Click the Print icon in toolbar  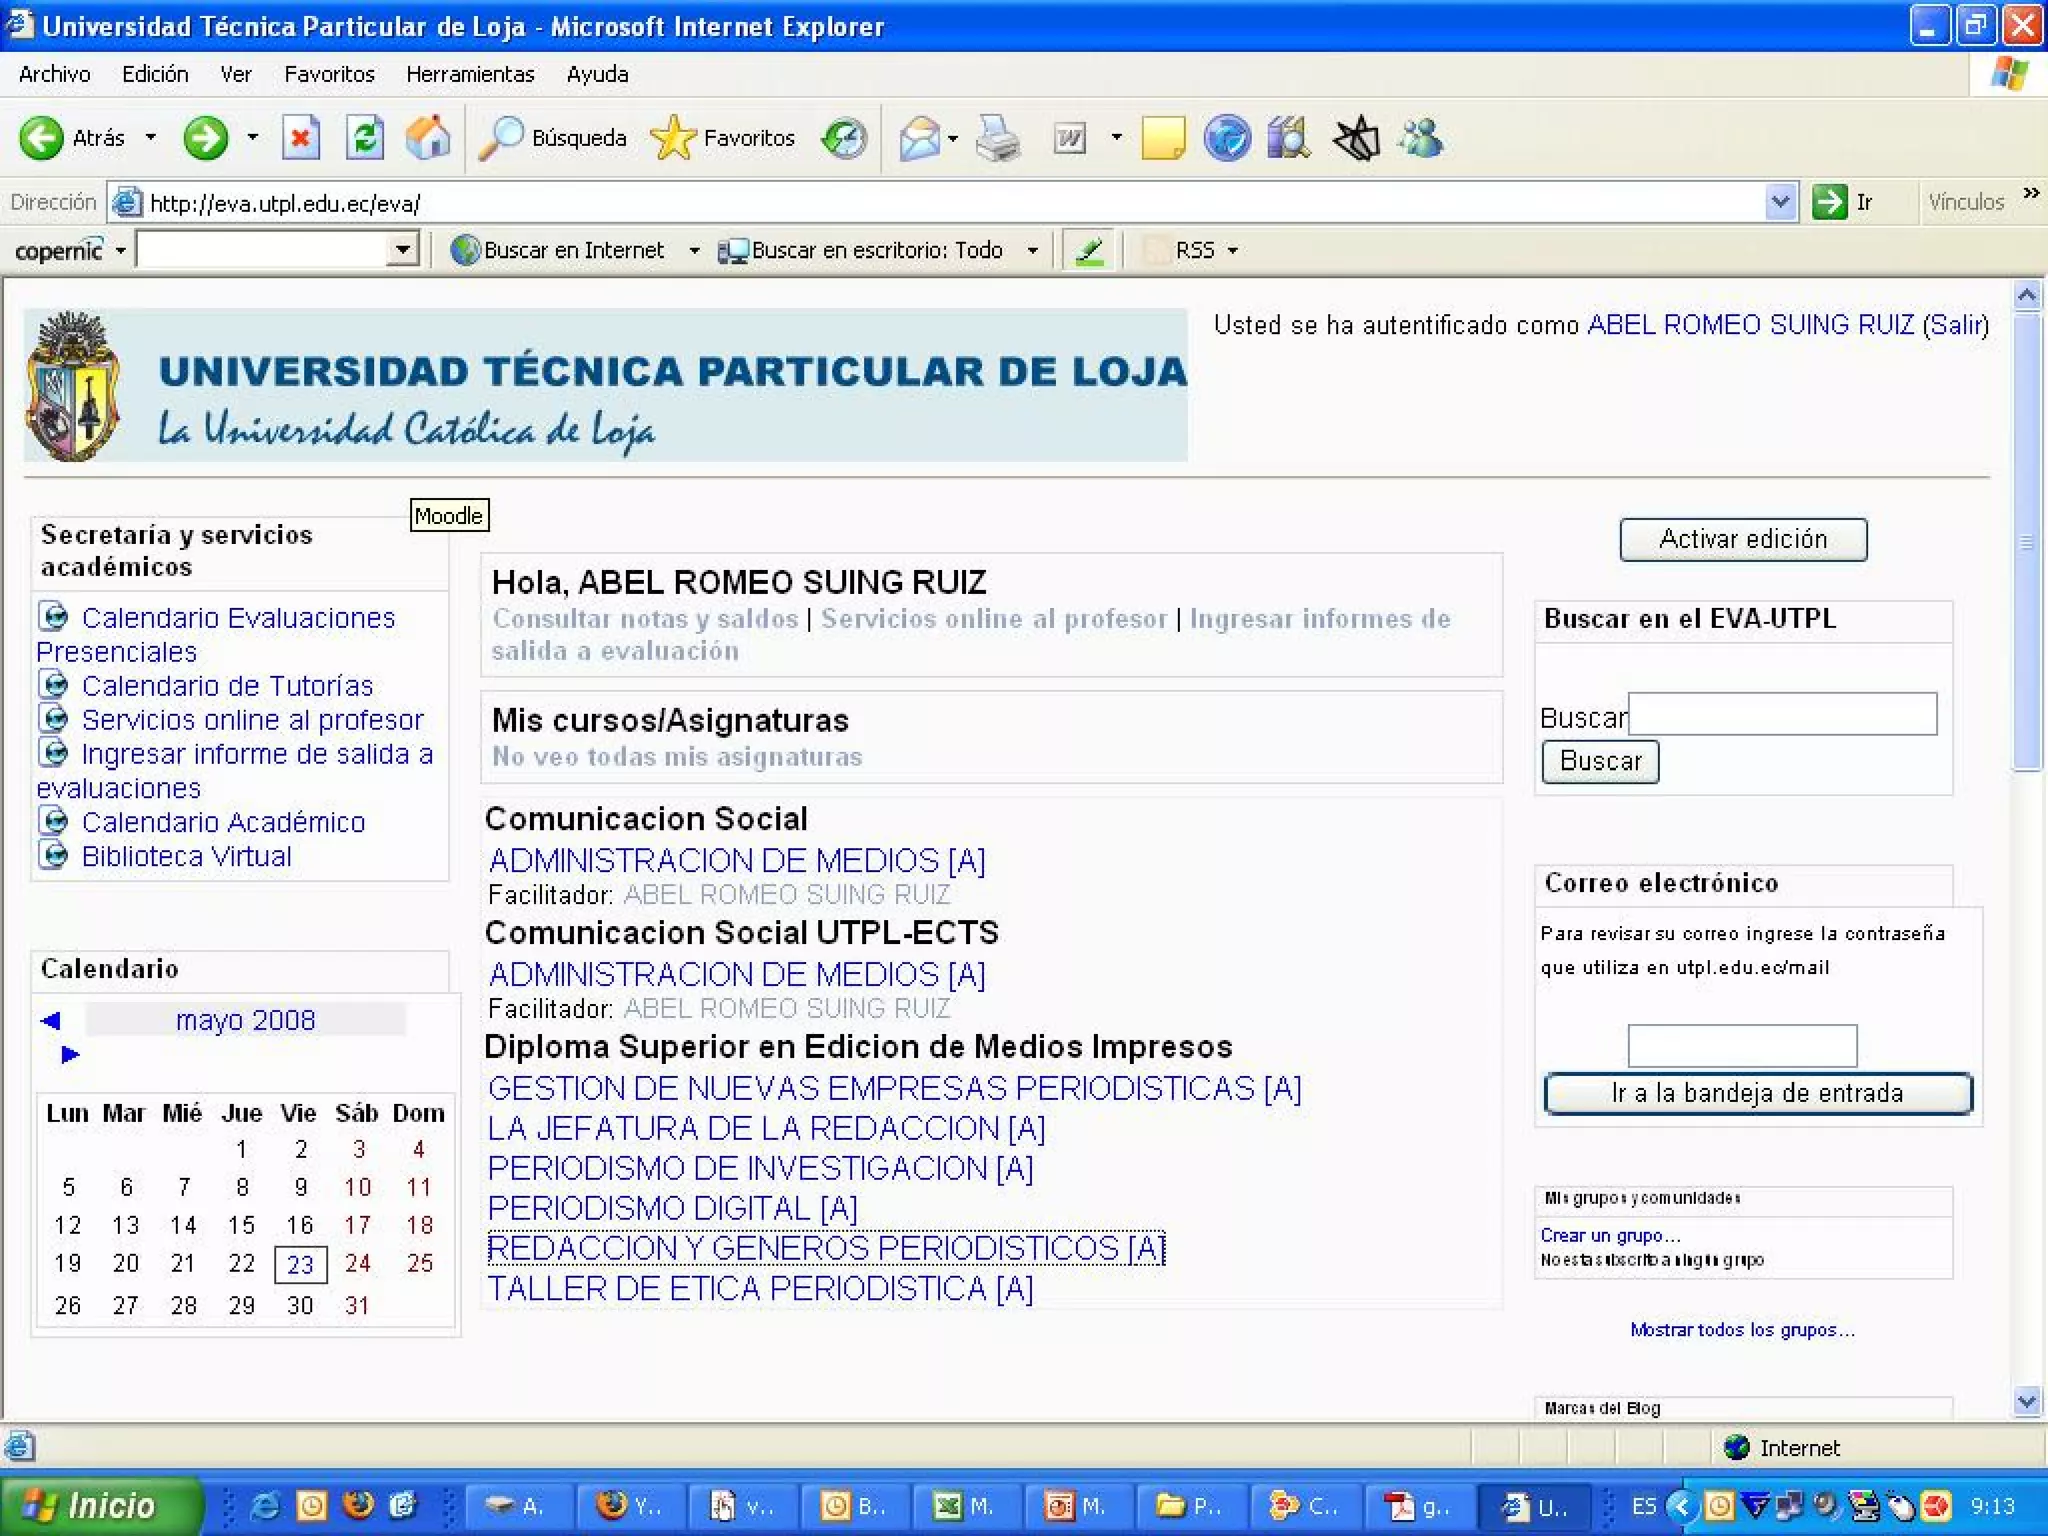point(997,138)
